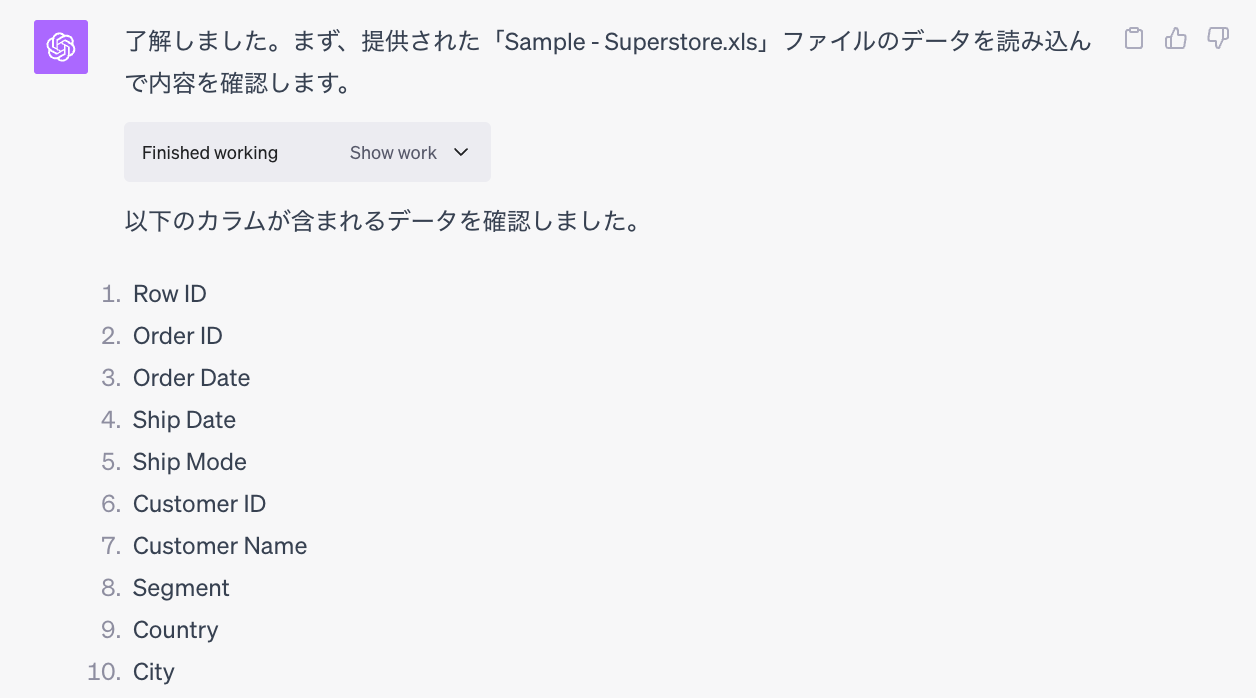Screen dimensions: 1256x698
Task: Click "Order Date" in the column list
Action: click(192, 378)
